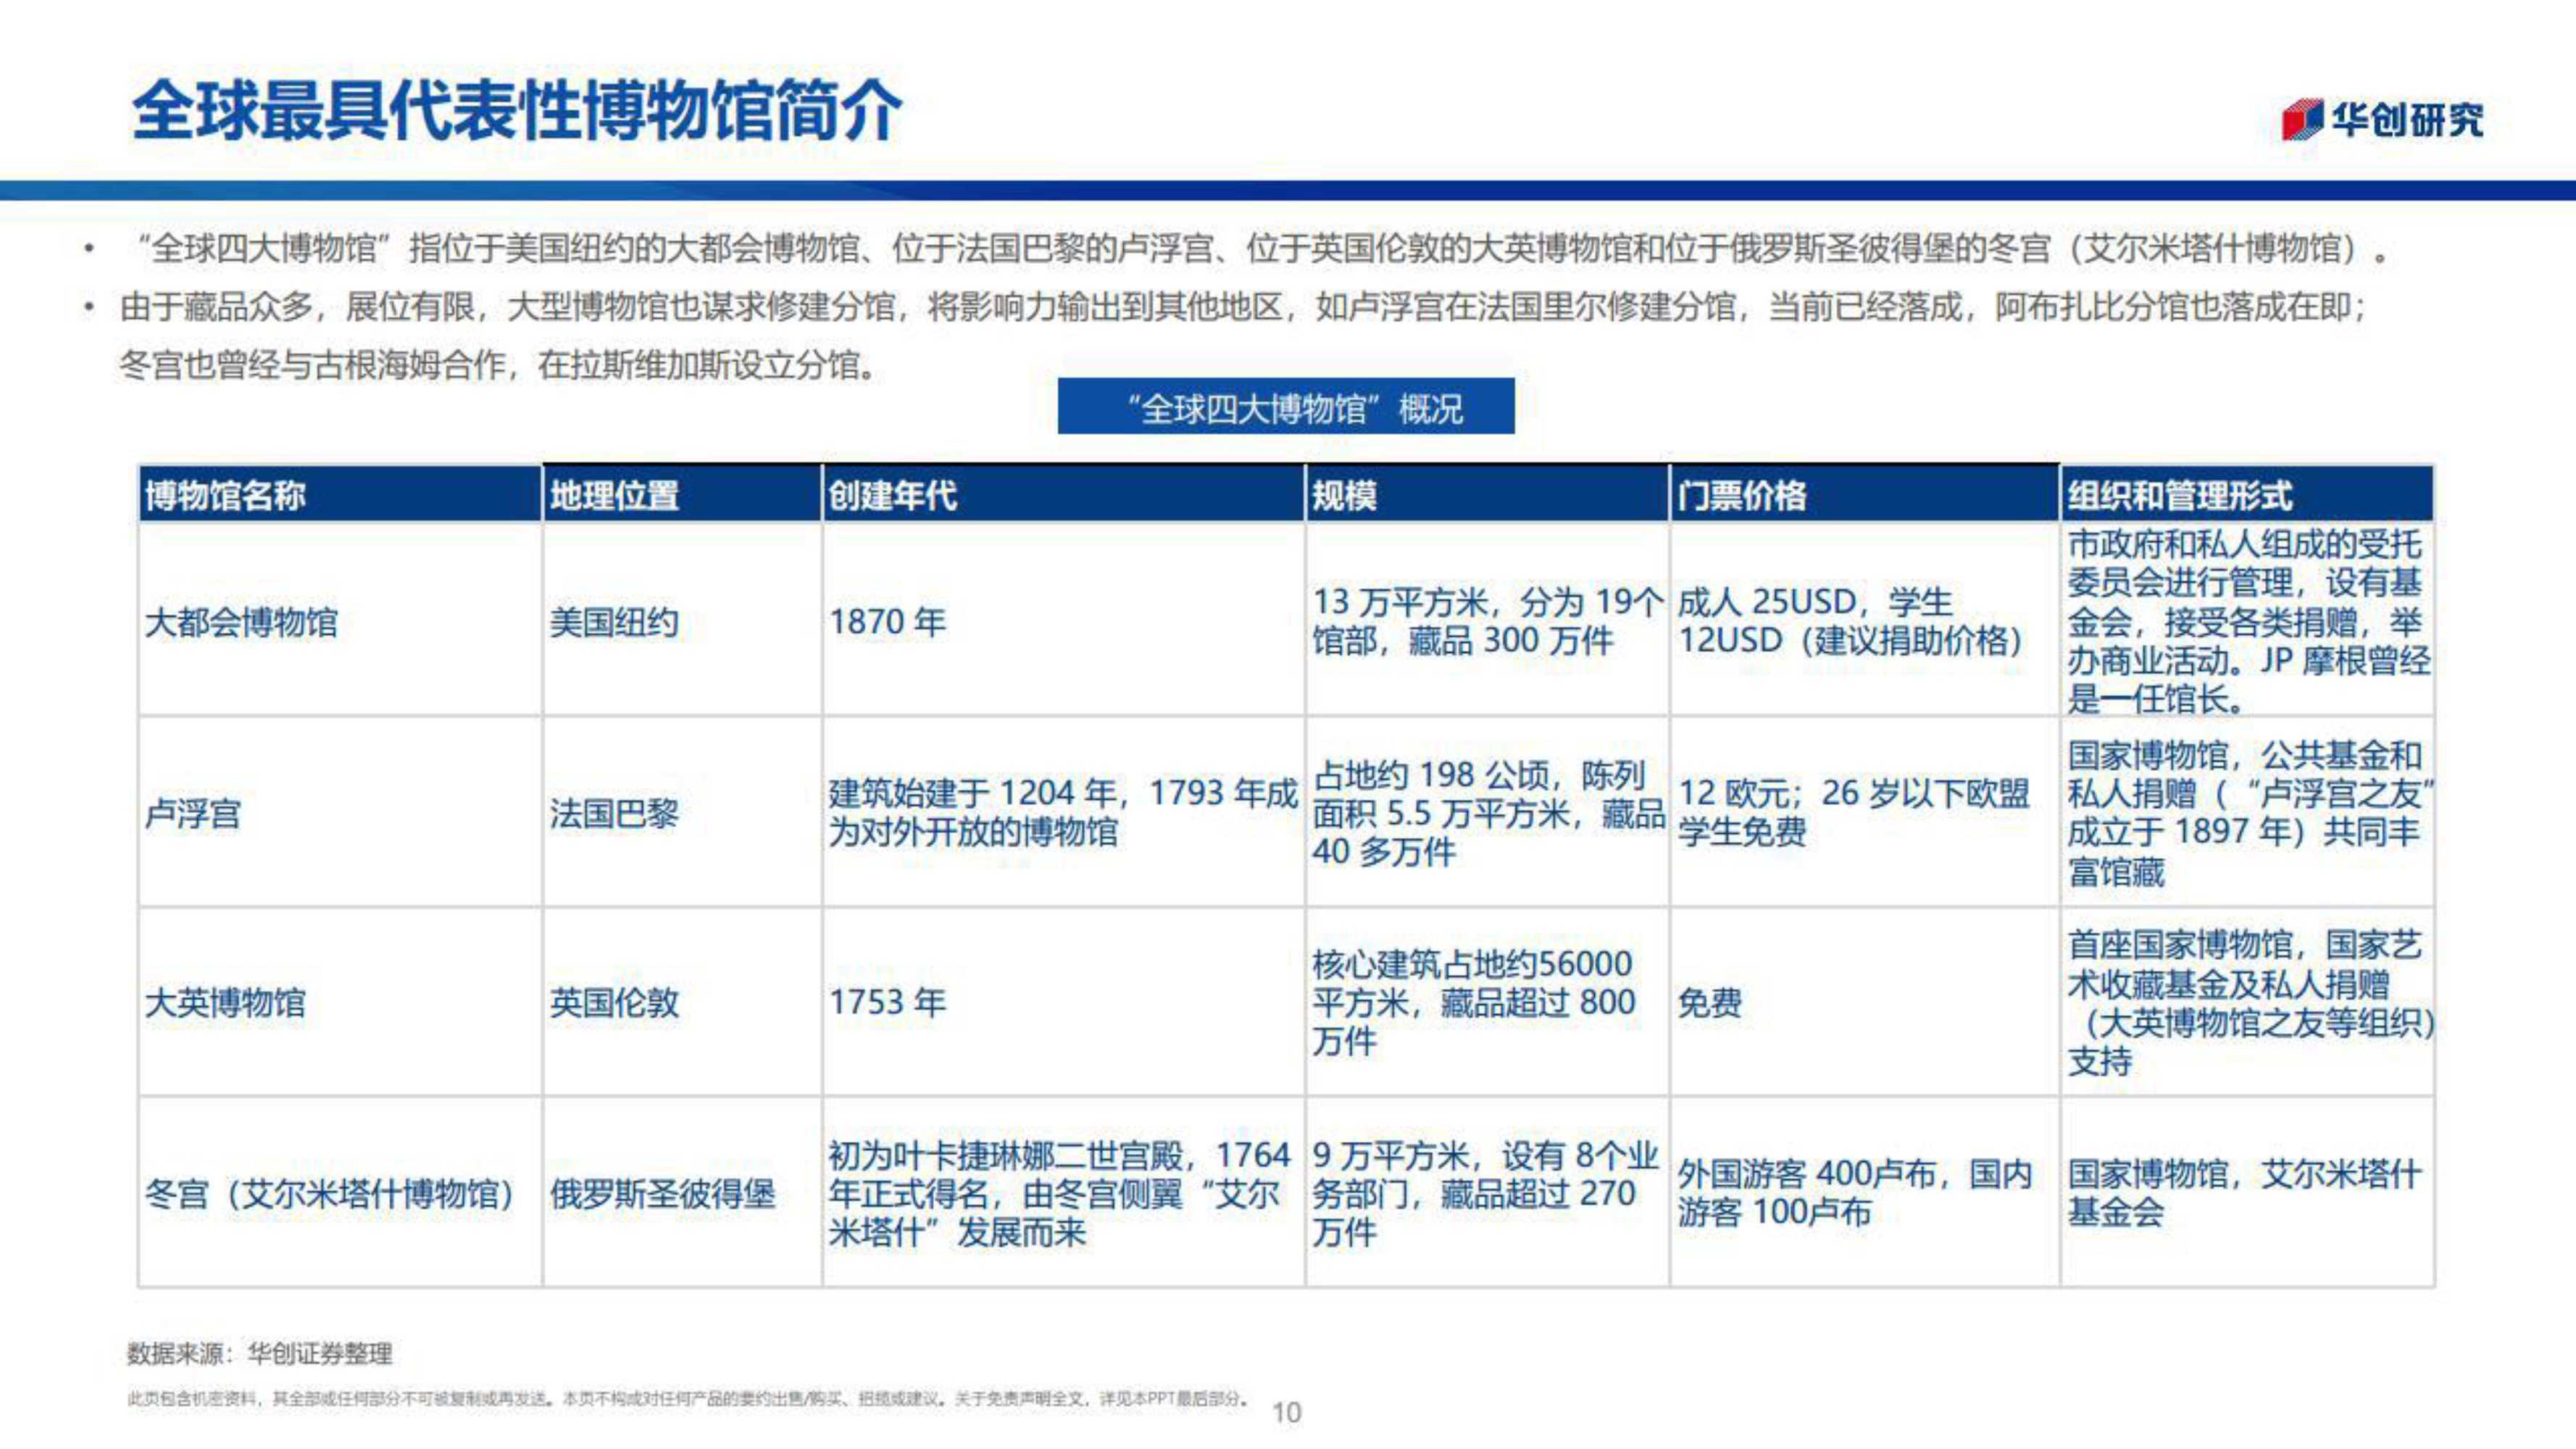The height and width of the screenshot is (1449, 2576).
Task: Select the 地理位置 column header
Action: 682,494
